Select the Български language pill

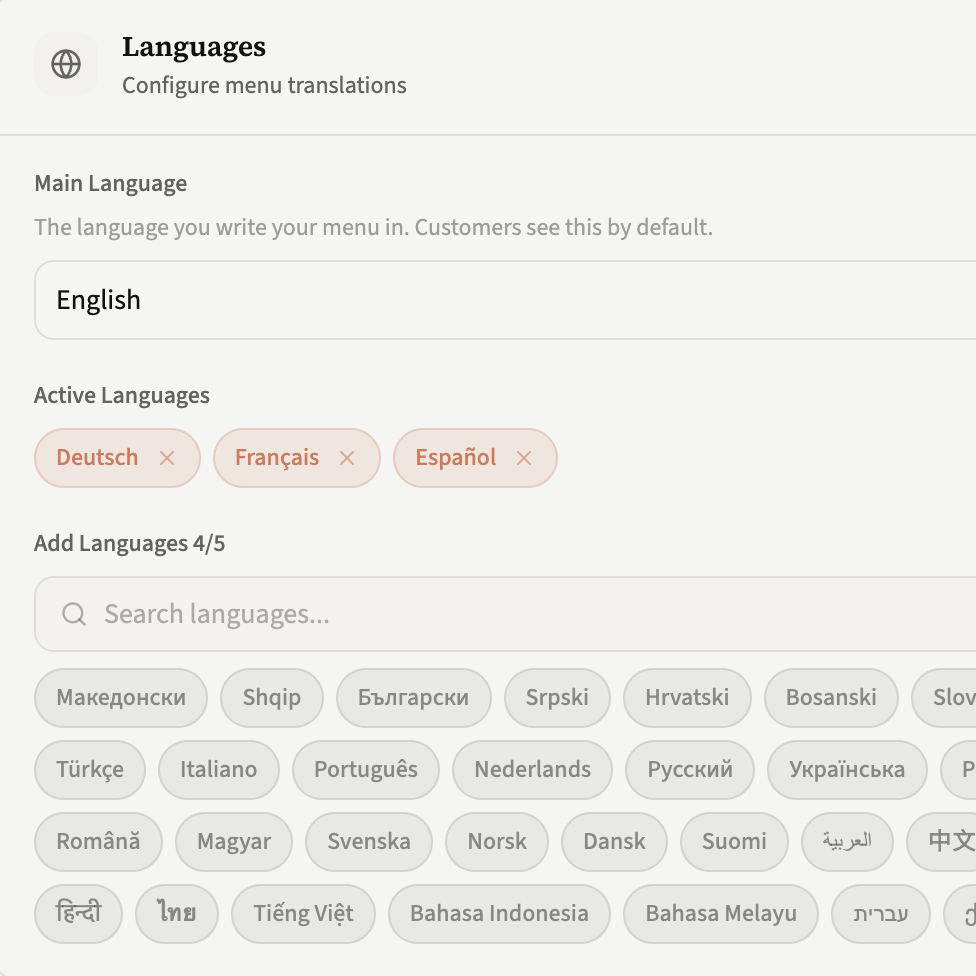413,698
